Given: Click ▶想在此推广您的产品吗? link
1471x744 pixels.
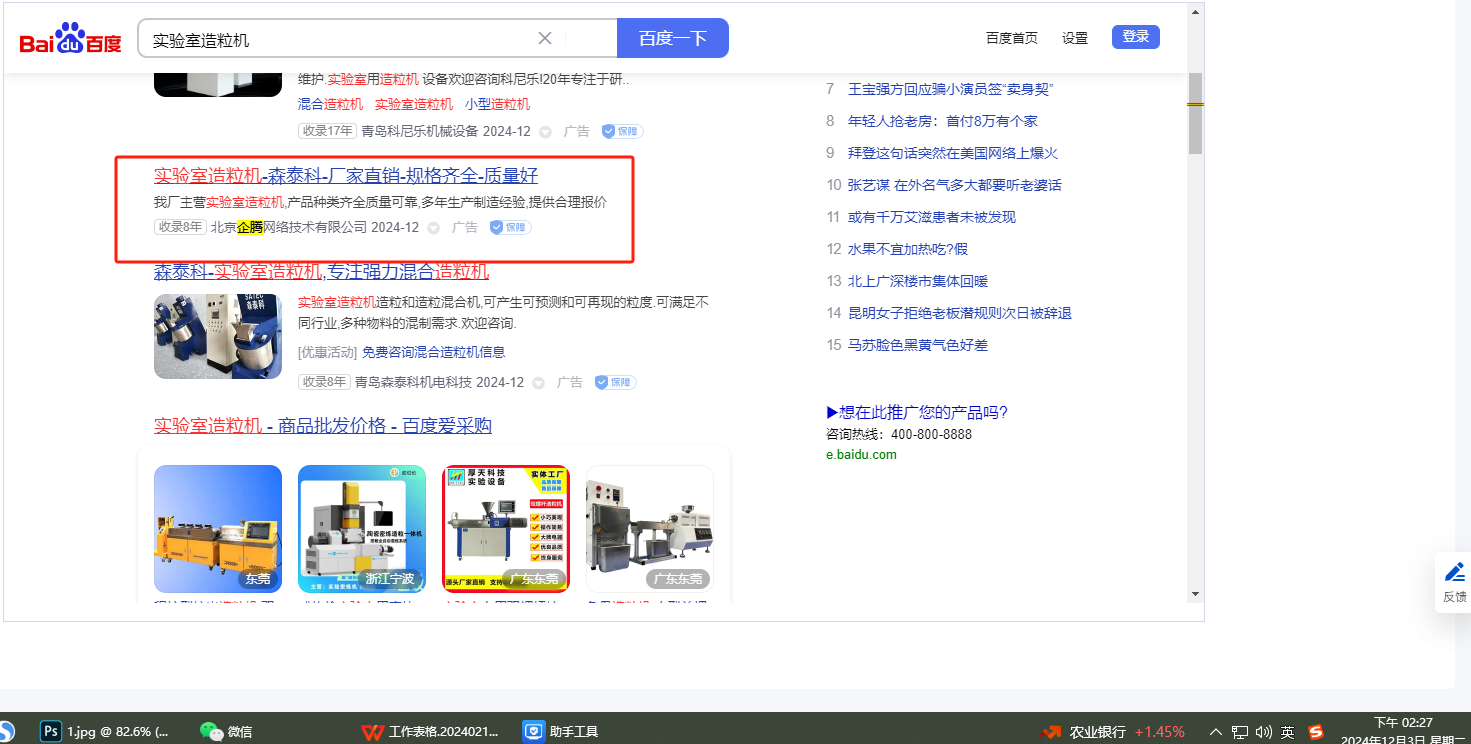Looking at the screenshot, I should pyautogui.click(x=917, y=412).
